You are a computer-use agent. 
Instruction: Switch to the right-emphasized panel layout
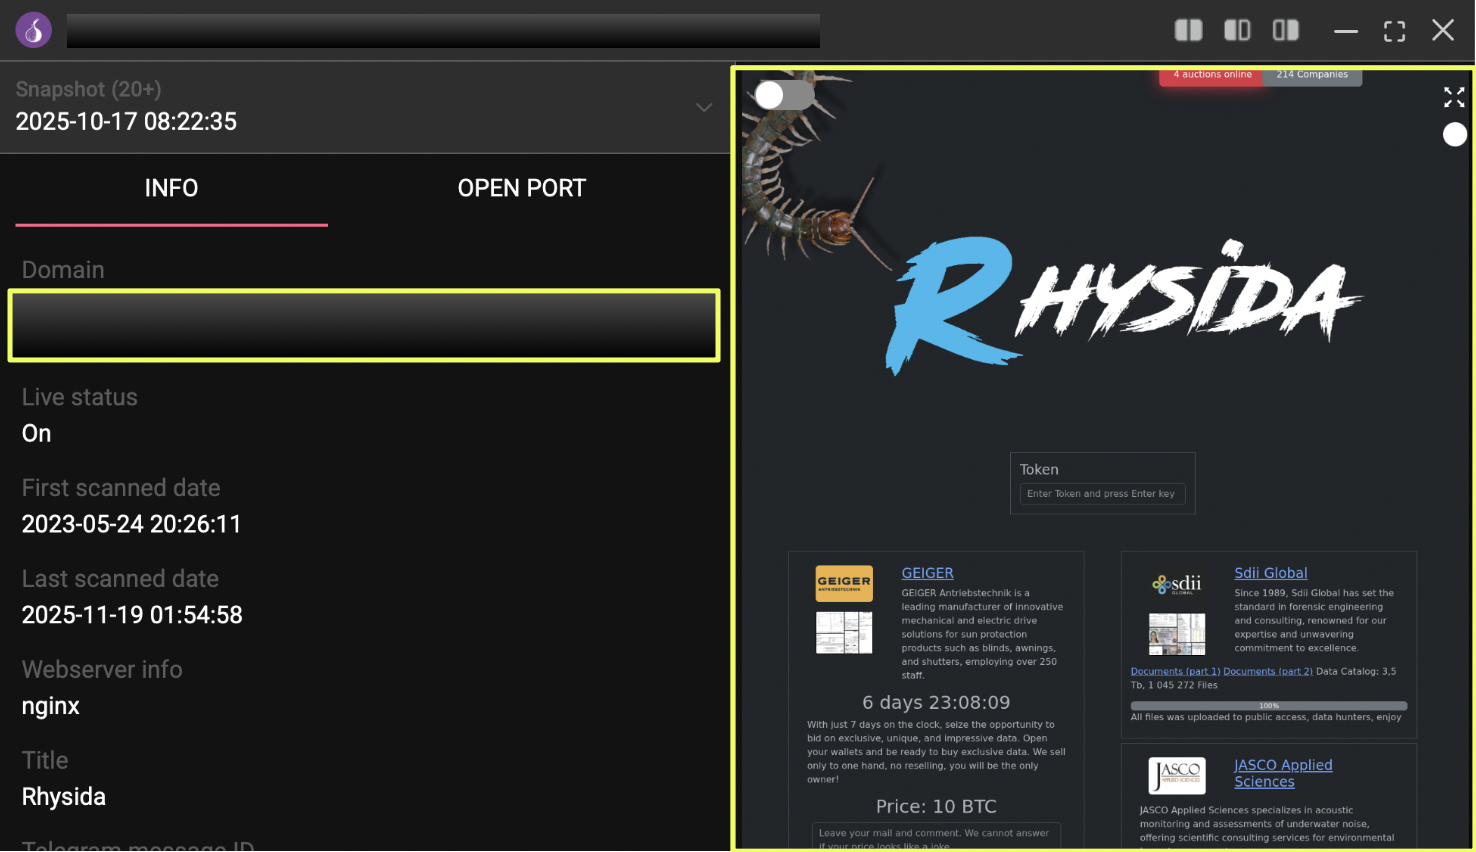click(x=1285, y=30)
